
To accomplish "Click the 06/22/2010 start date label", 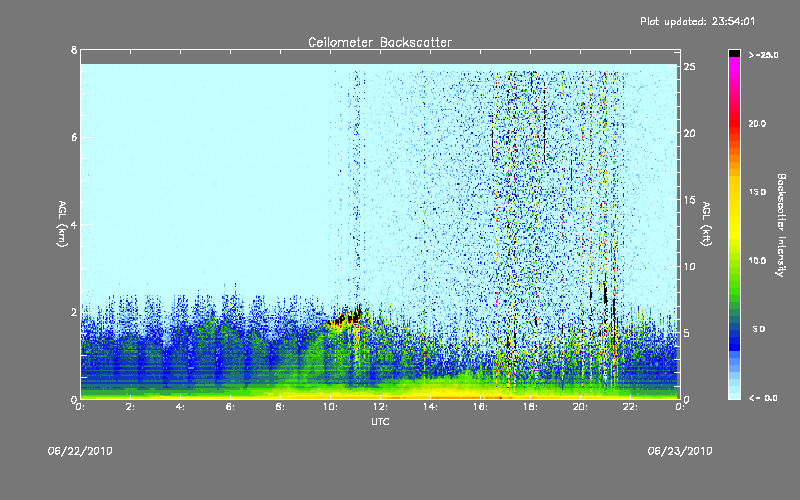I will tap(80, 451).
